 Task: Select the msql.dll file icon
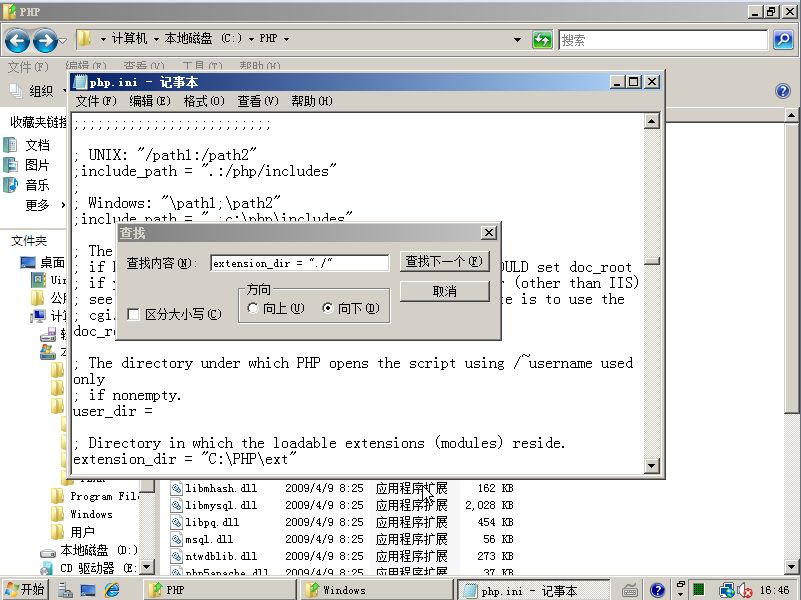click(177, 539)
